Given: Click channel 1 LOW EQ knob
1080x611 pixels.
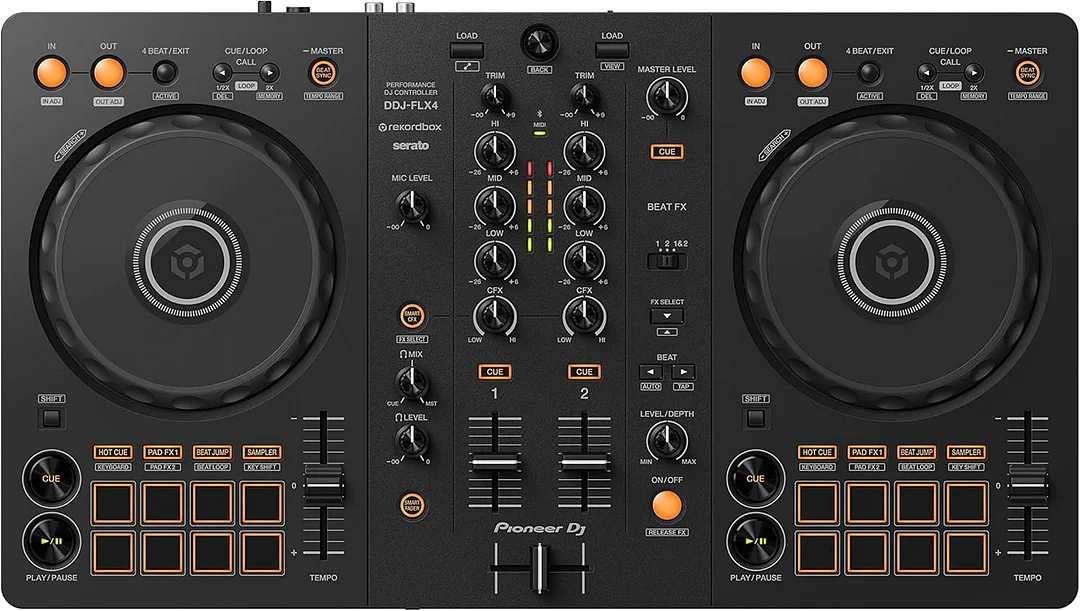Looking at the screenshot, I should pos(495,261).
